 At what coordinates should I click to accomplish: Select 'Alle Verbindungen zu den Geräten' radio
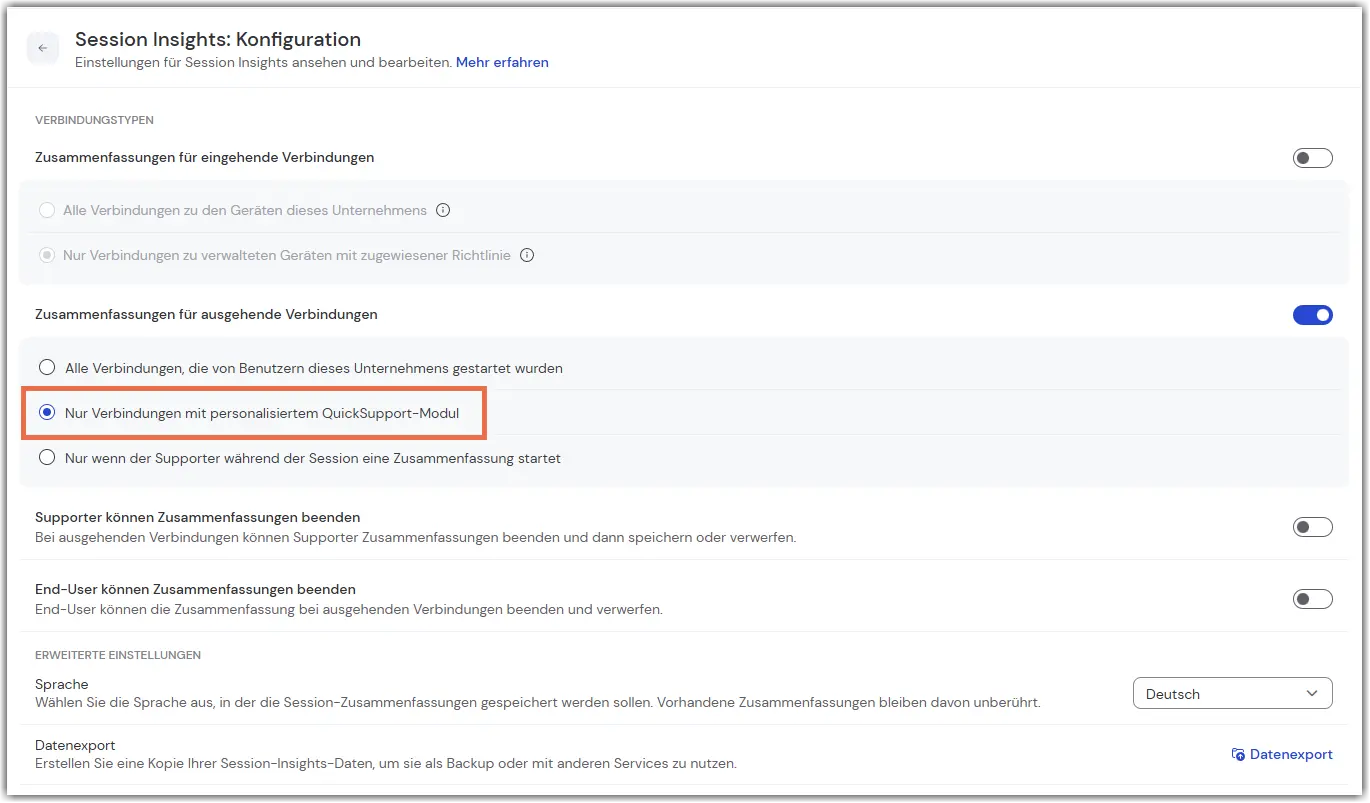tap(46, 211)
